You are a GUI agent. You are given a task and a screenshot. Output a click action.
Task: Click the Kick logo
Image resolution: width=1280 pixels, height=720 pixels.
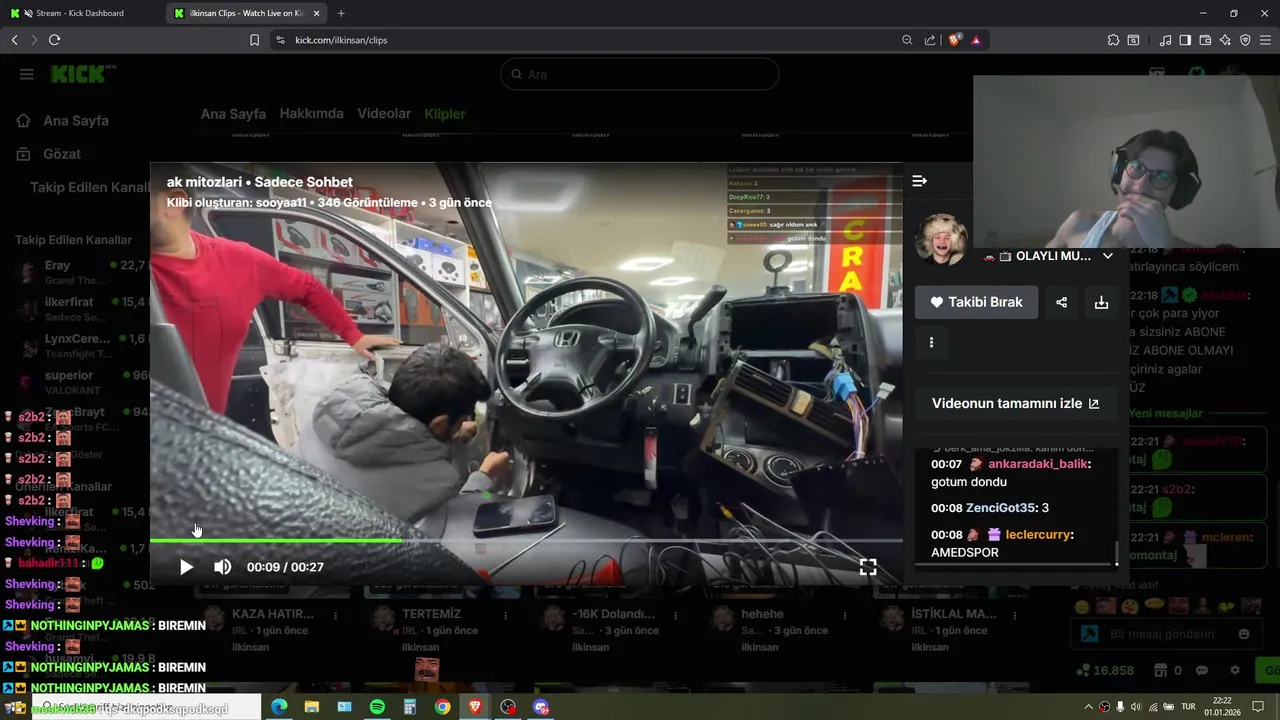coord(83,74)
